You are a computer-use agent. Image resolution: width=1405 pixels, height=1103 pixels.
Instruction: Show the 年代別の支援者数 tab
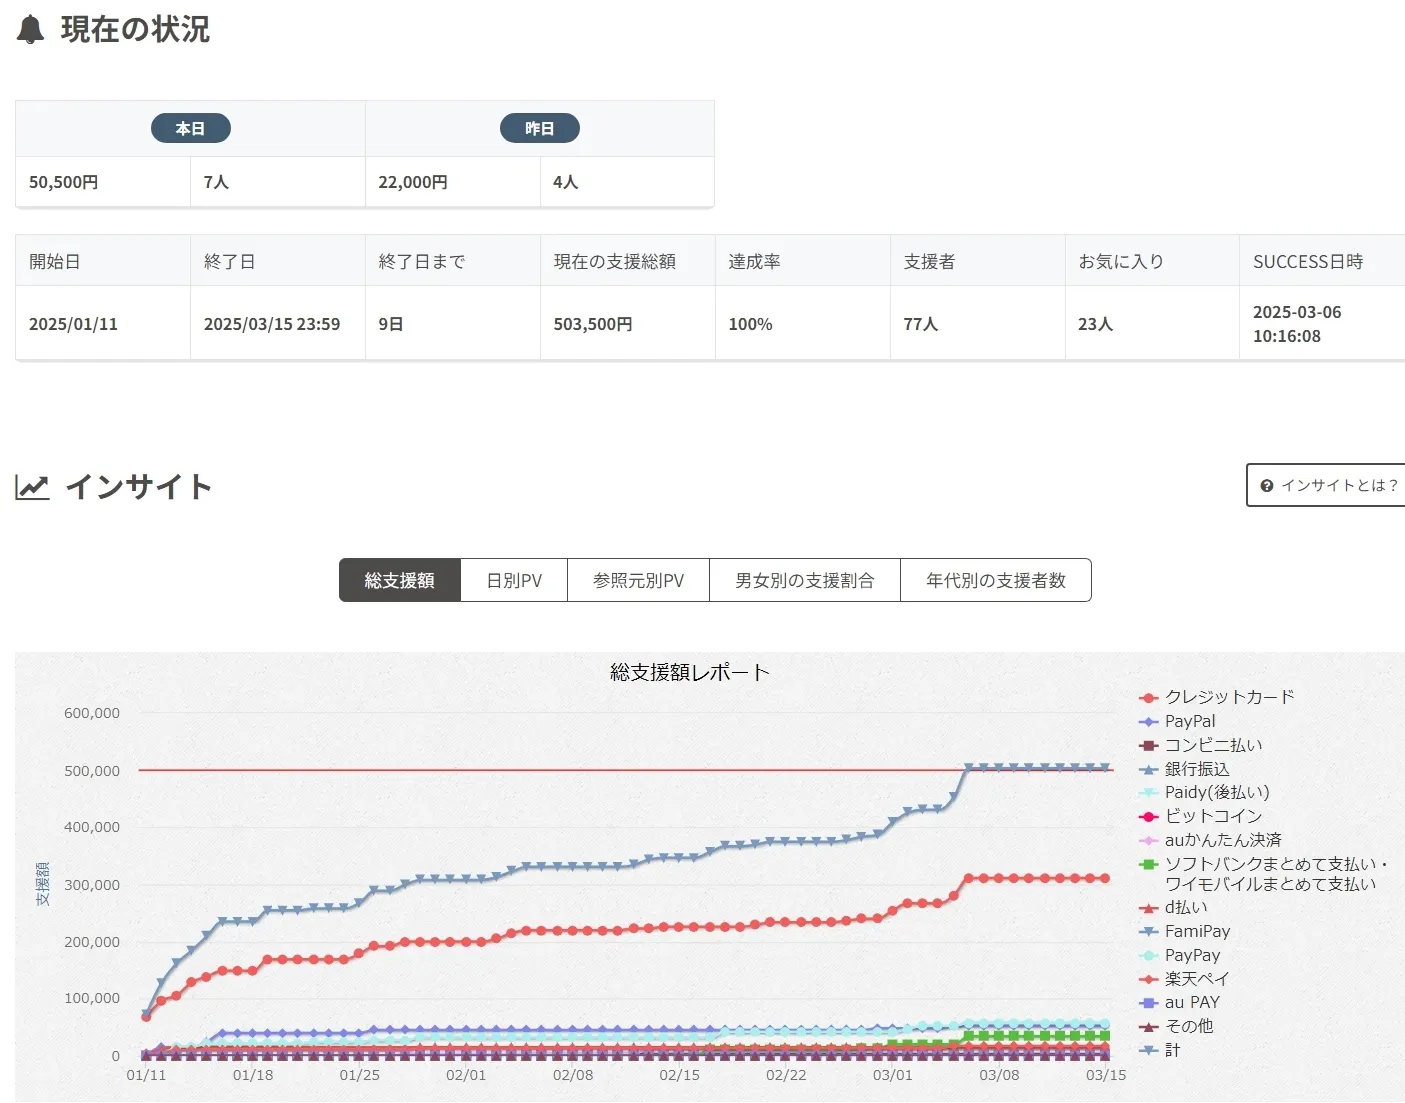[x=995, y=581]
